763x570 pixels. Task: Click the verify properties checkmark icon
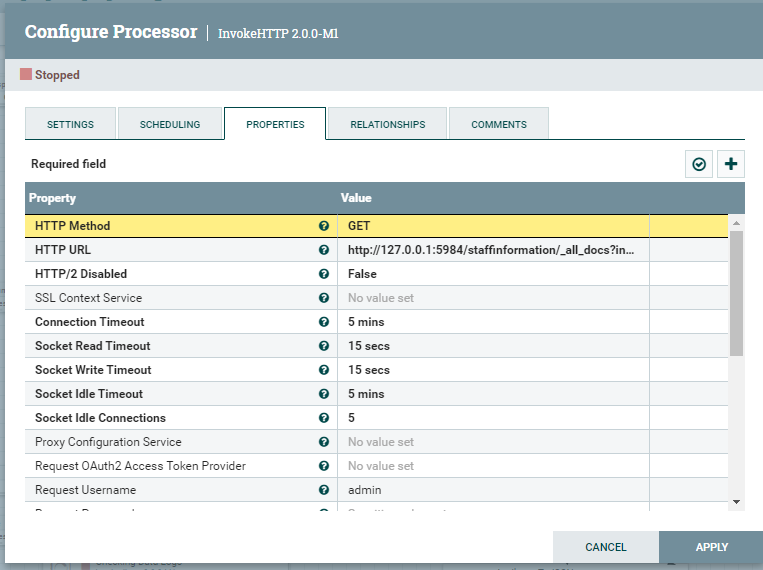(699, 164)
